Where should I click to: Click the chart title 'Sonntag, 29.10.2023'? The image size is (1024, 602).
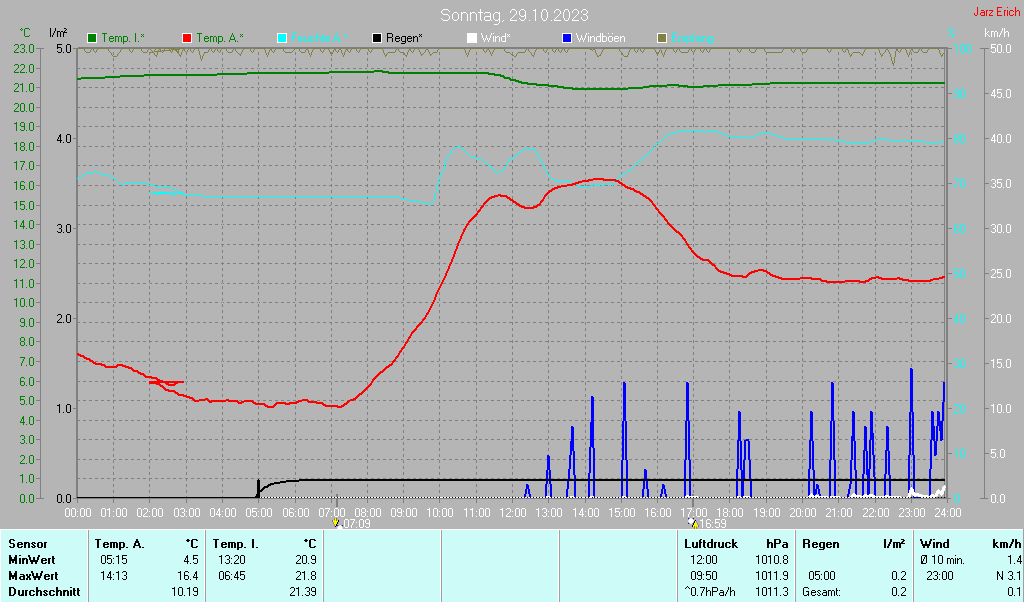point(514,15)
